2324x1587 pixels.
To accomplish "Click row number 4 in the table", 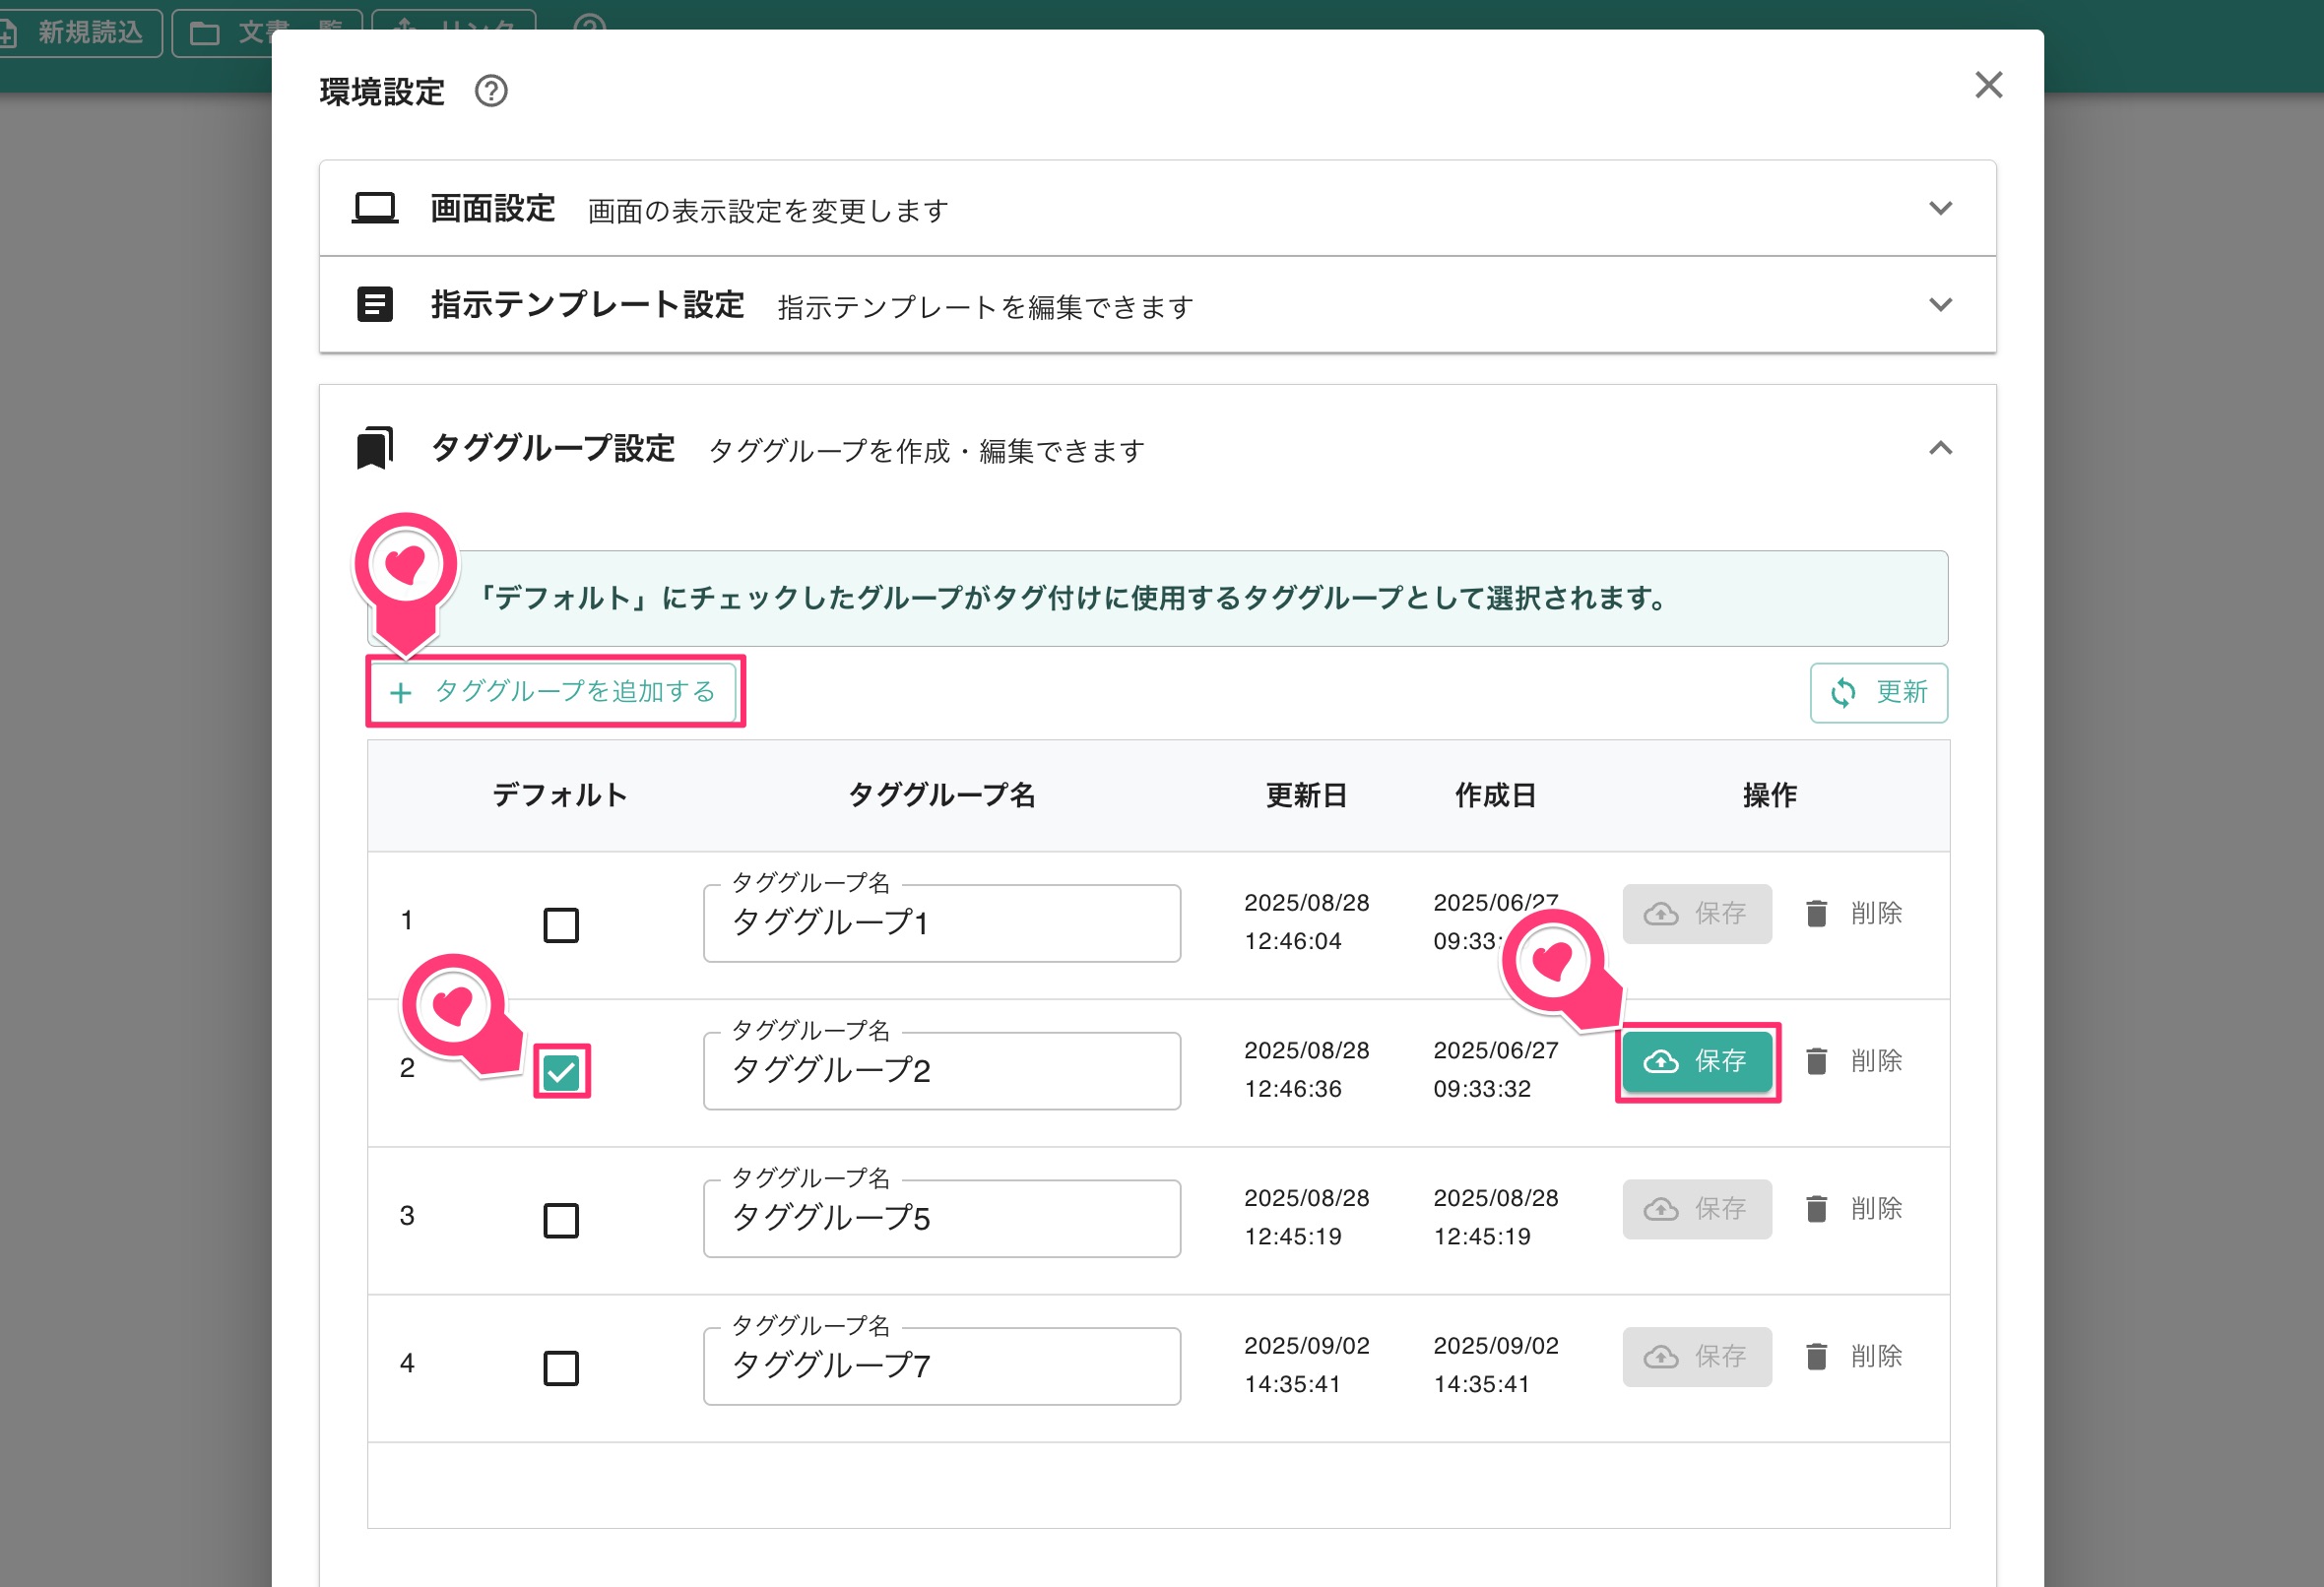I will coord(407,1363).
